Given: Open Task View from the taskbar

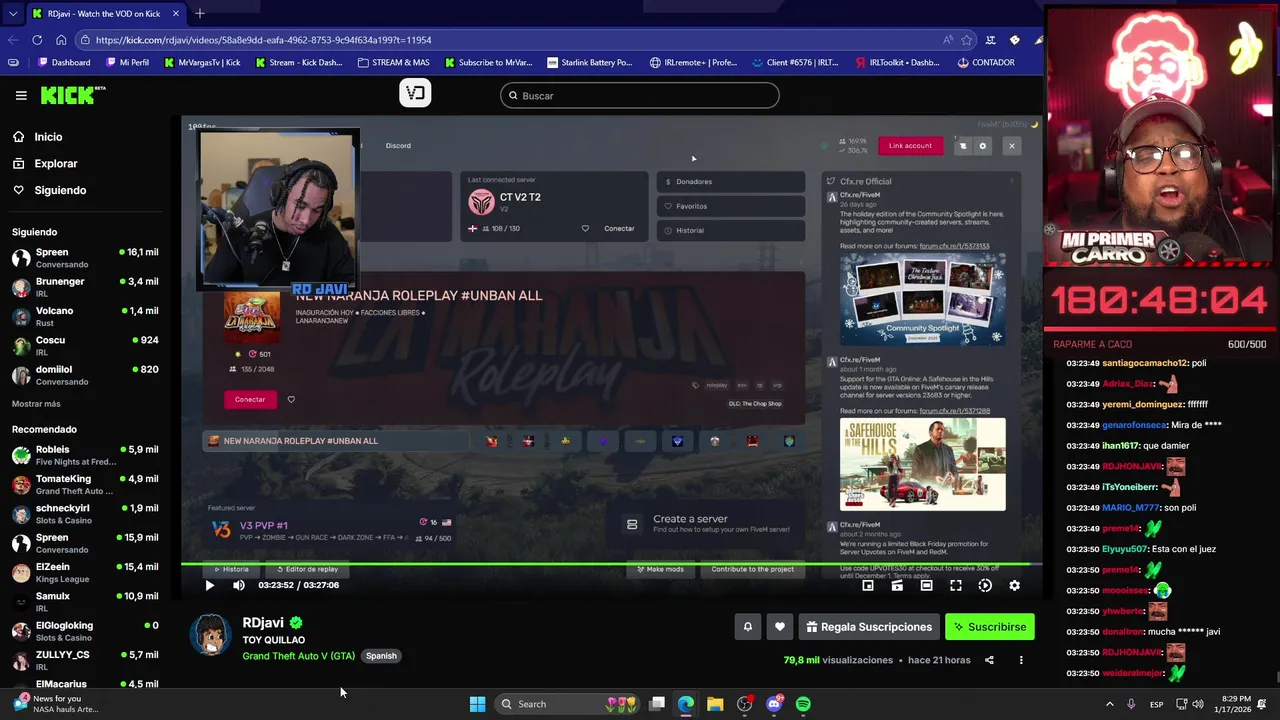Looking at the screenshot, I should point(657,704).
